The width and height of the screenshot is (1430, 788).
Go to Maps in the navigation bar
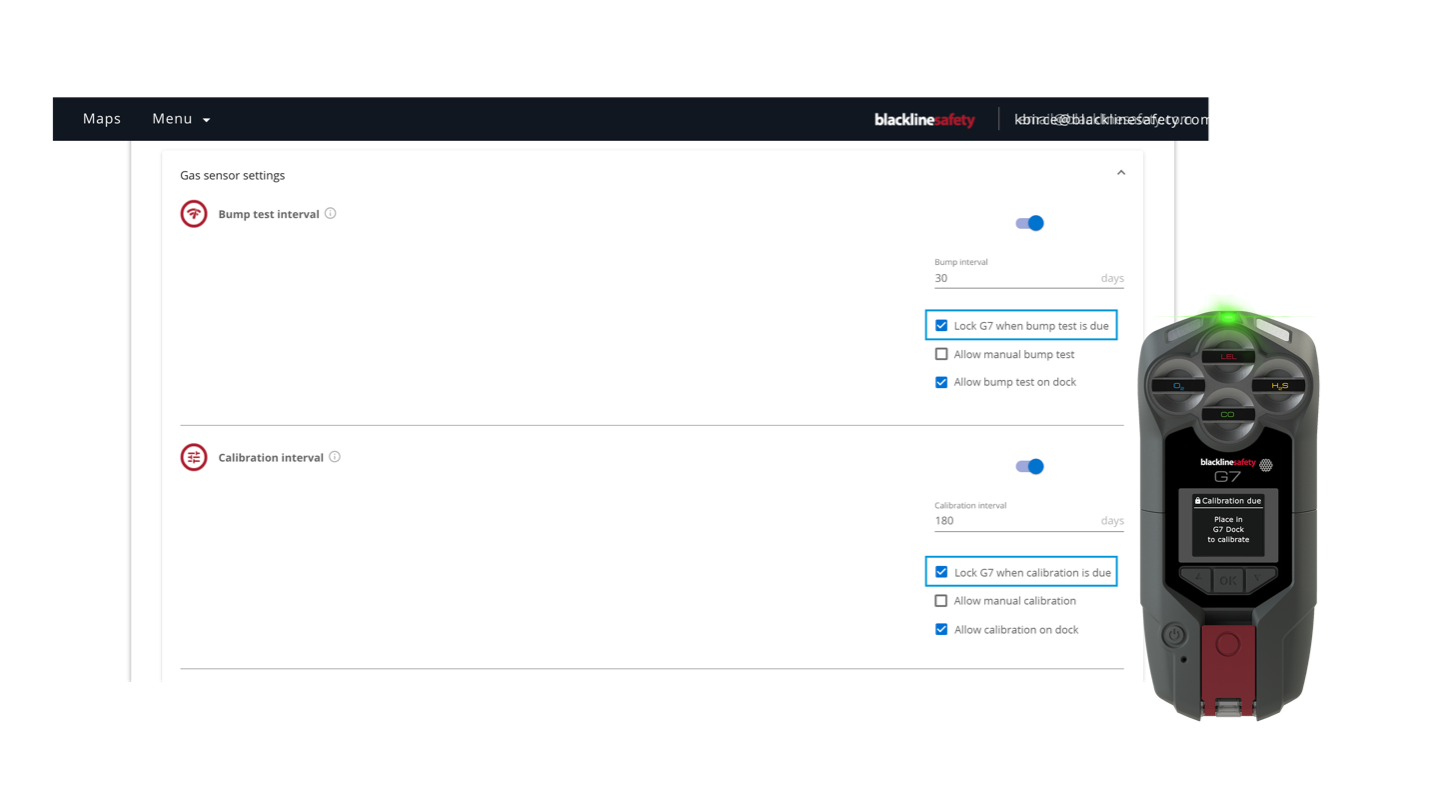(x=102, y=119)
